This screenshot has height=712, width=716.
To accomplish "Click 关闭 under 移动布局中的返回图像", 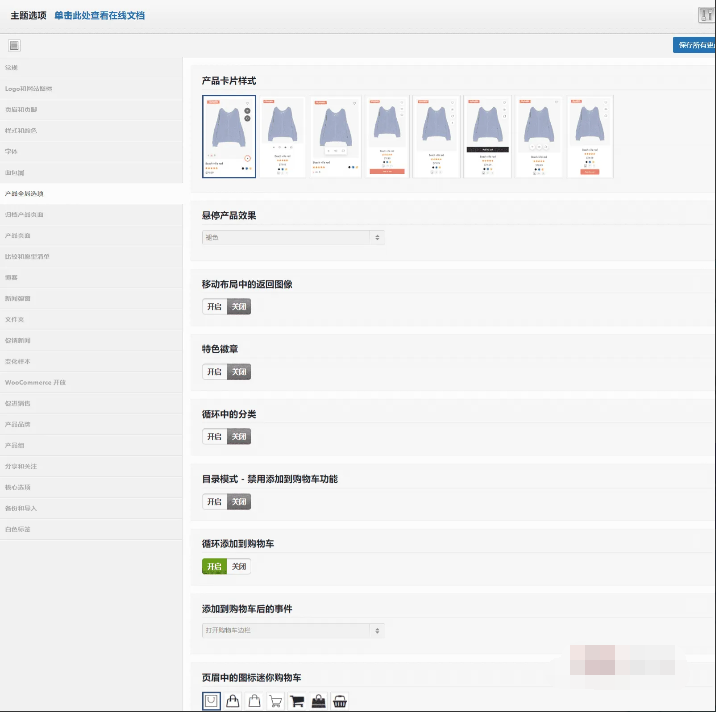I will [x=239, y=306].
